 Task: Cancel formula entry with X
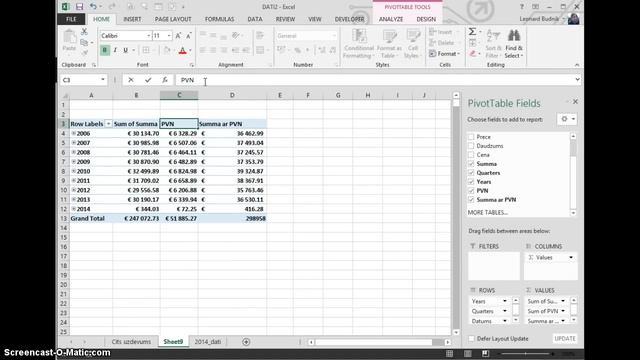tap(131, 80)
